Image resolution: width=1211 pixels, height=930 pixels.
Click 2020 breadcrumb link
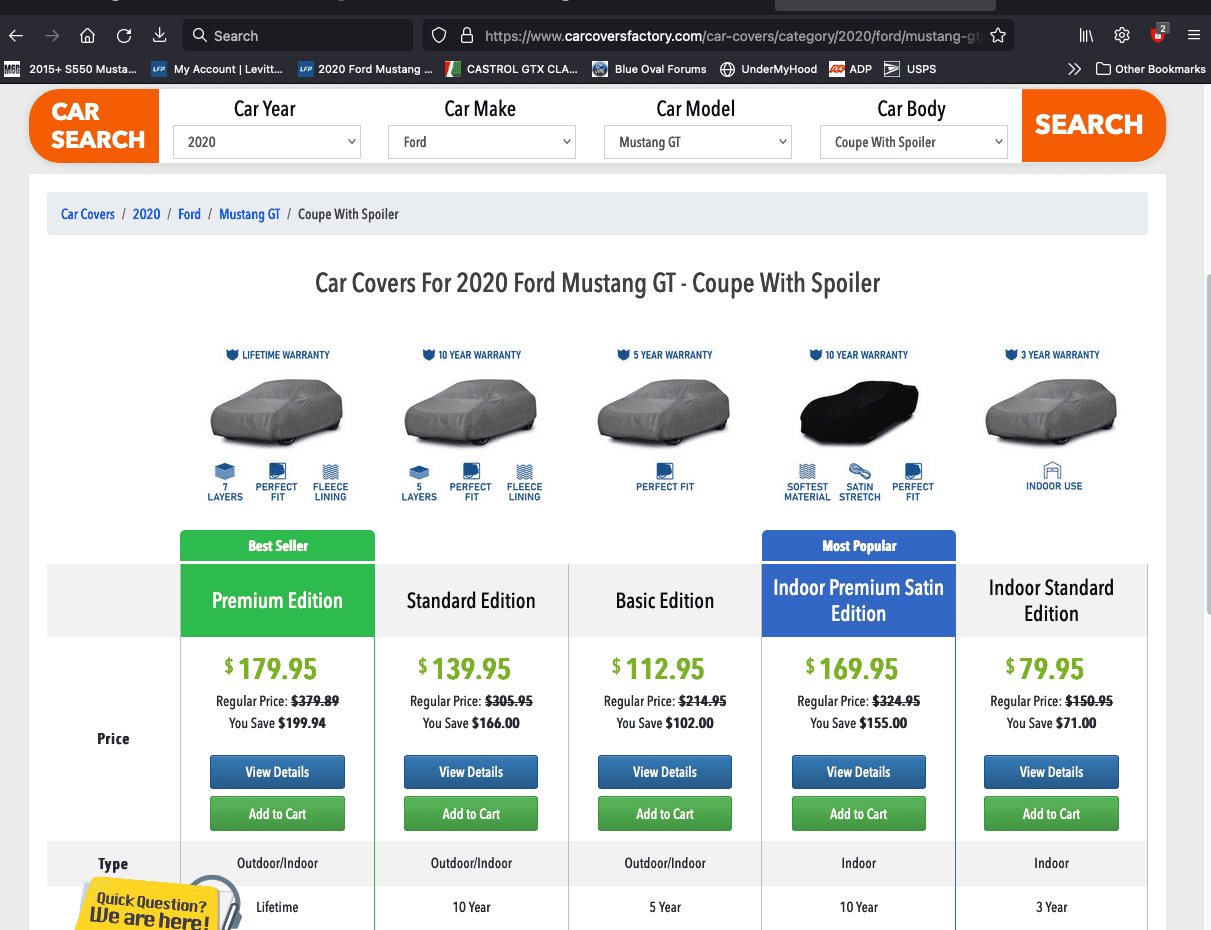click(146, 214)
